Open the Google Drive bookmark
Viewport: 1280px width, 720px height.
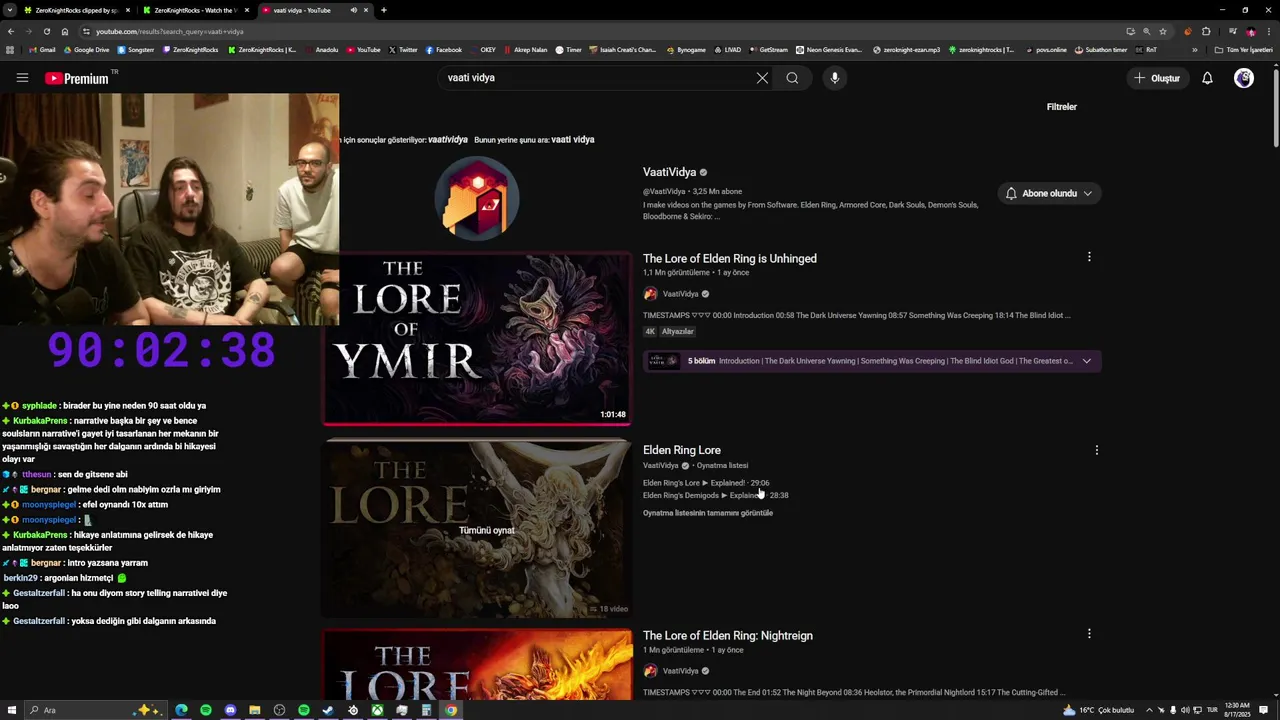click(x=86, y=49)
